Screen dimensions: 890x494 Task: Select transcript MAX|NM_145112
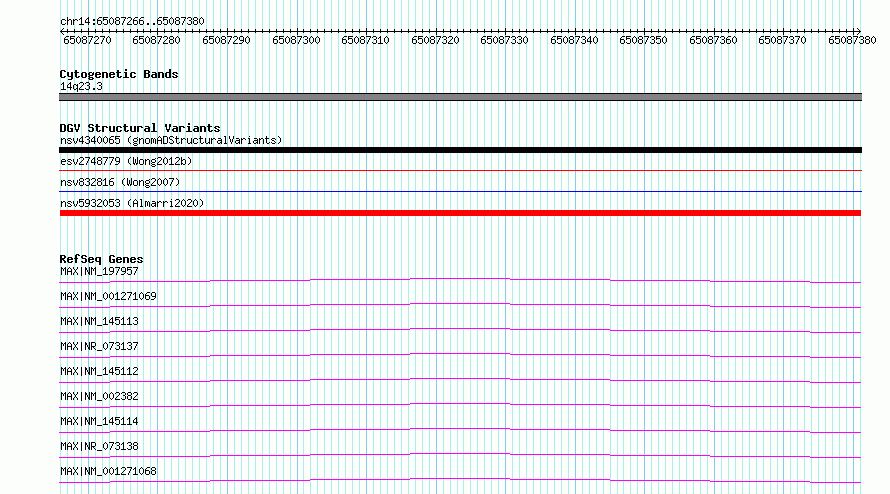tap(99, 371)
